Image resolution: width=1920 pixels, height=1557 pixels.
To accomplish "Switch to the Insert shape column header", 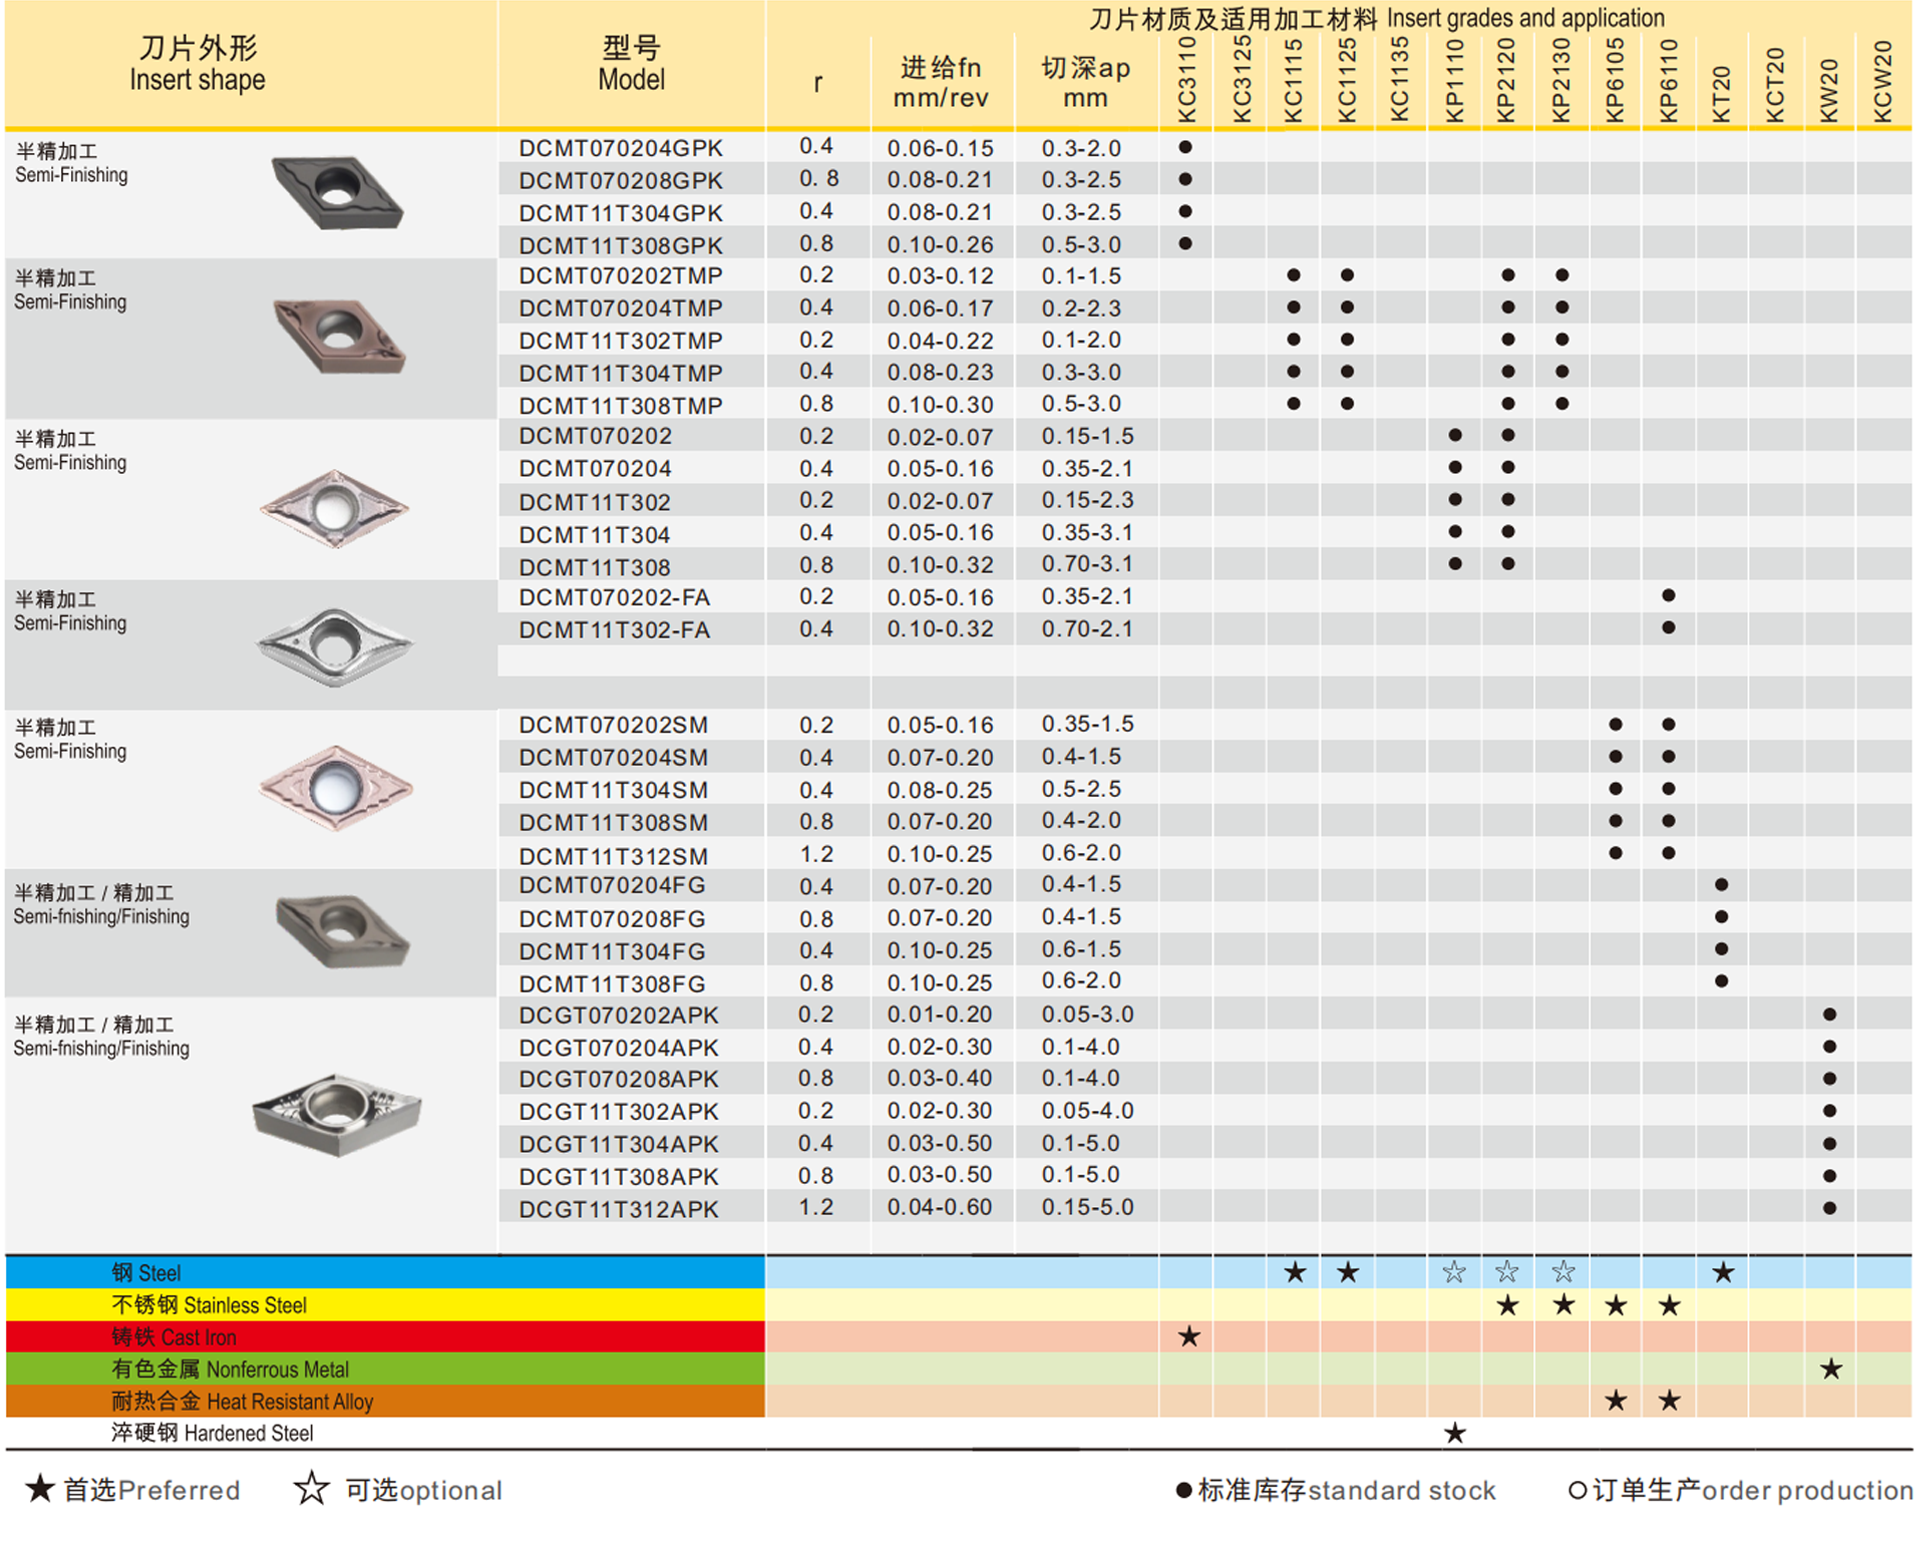I will [x=197, y=62].
